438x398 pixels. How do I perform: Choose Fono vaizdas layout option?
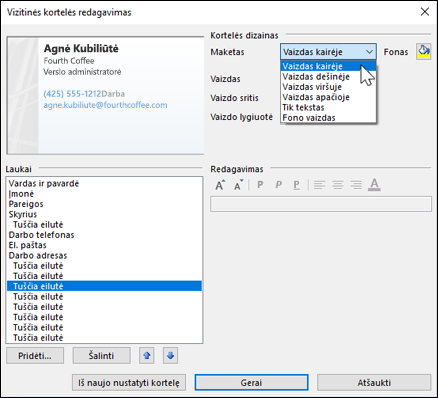click(328, 118)
